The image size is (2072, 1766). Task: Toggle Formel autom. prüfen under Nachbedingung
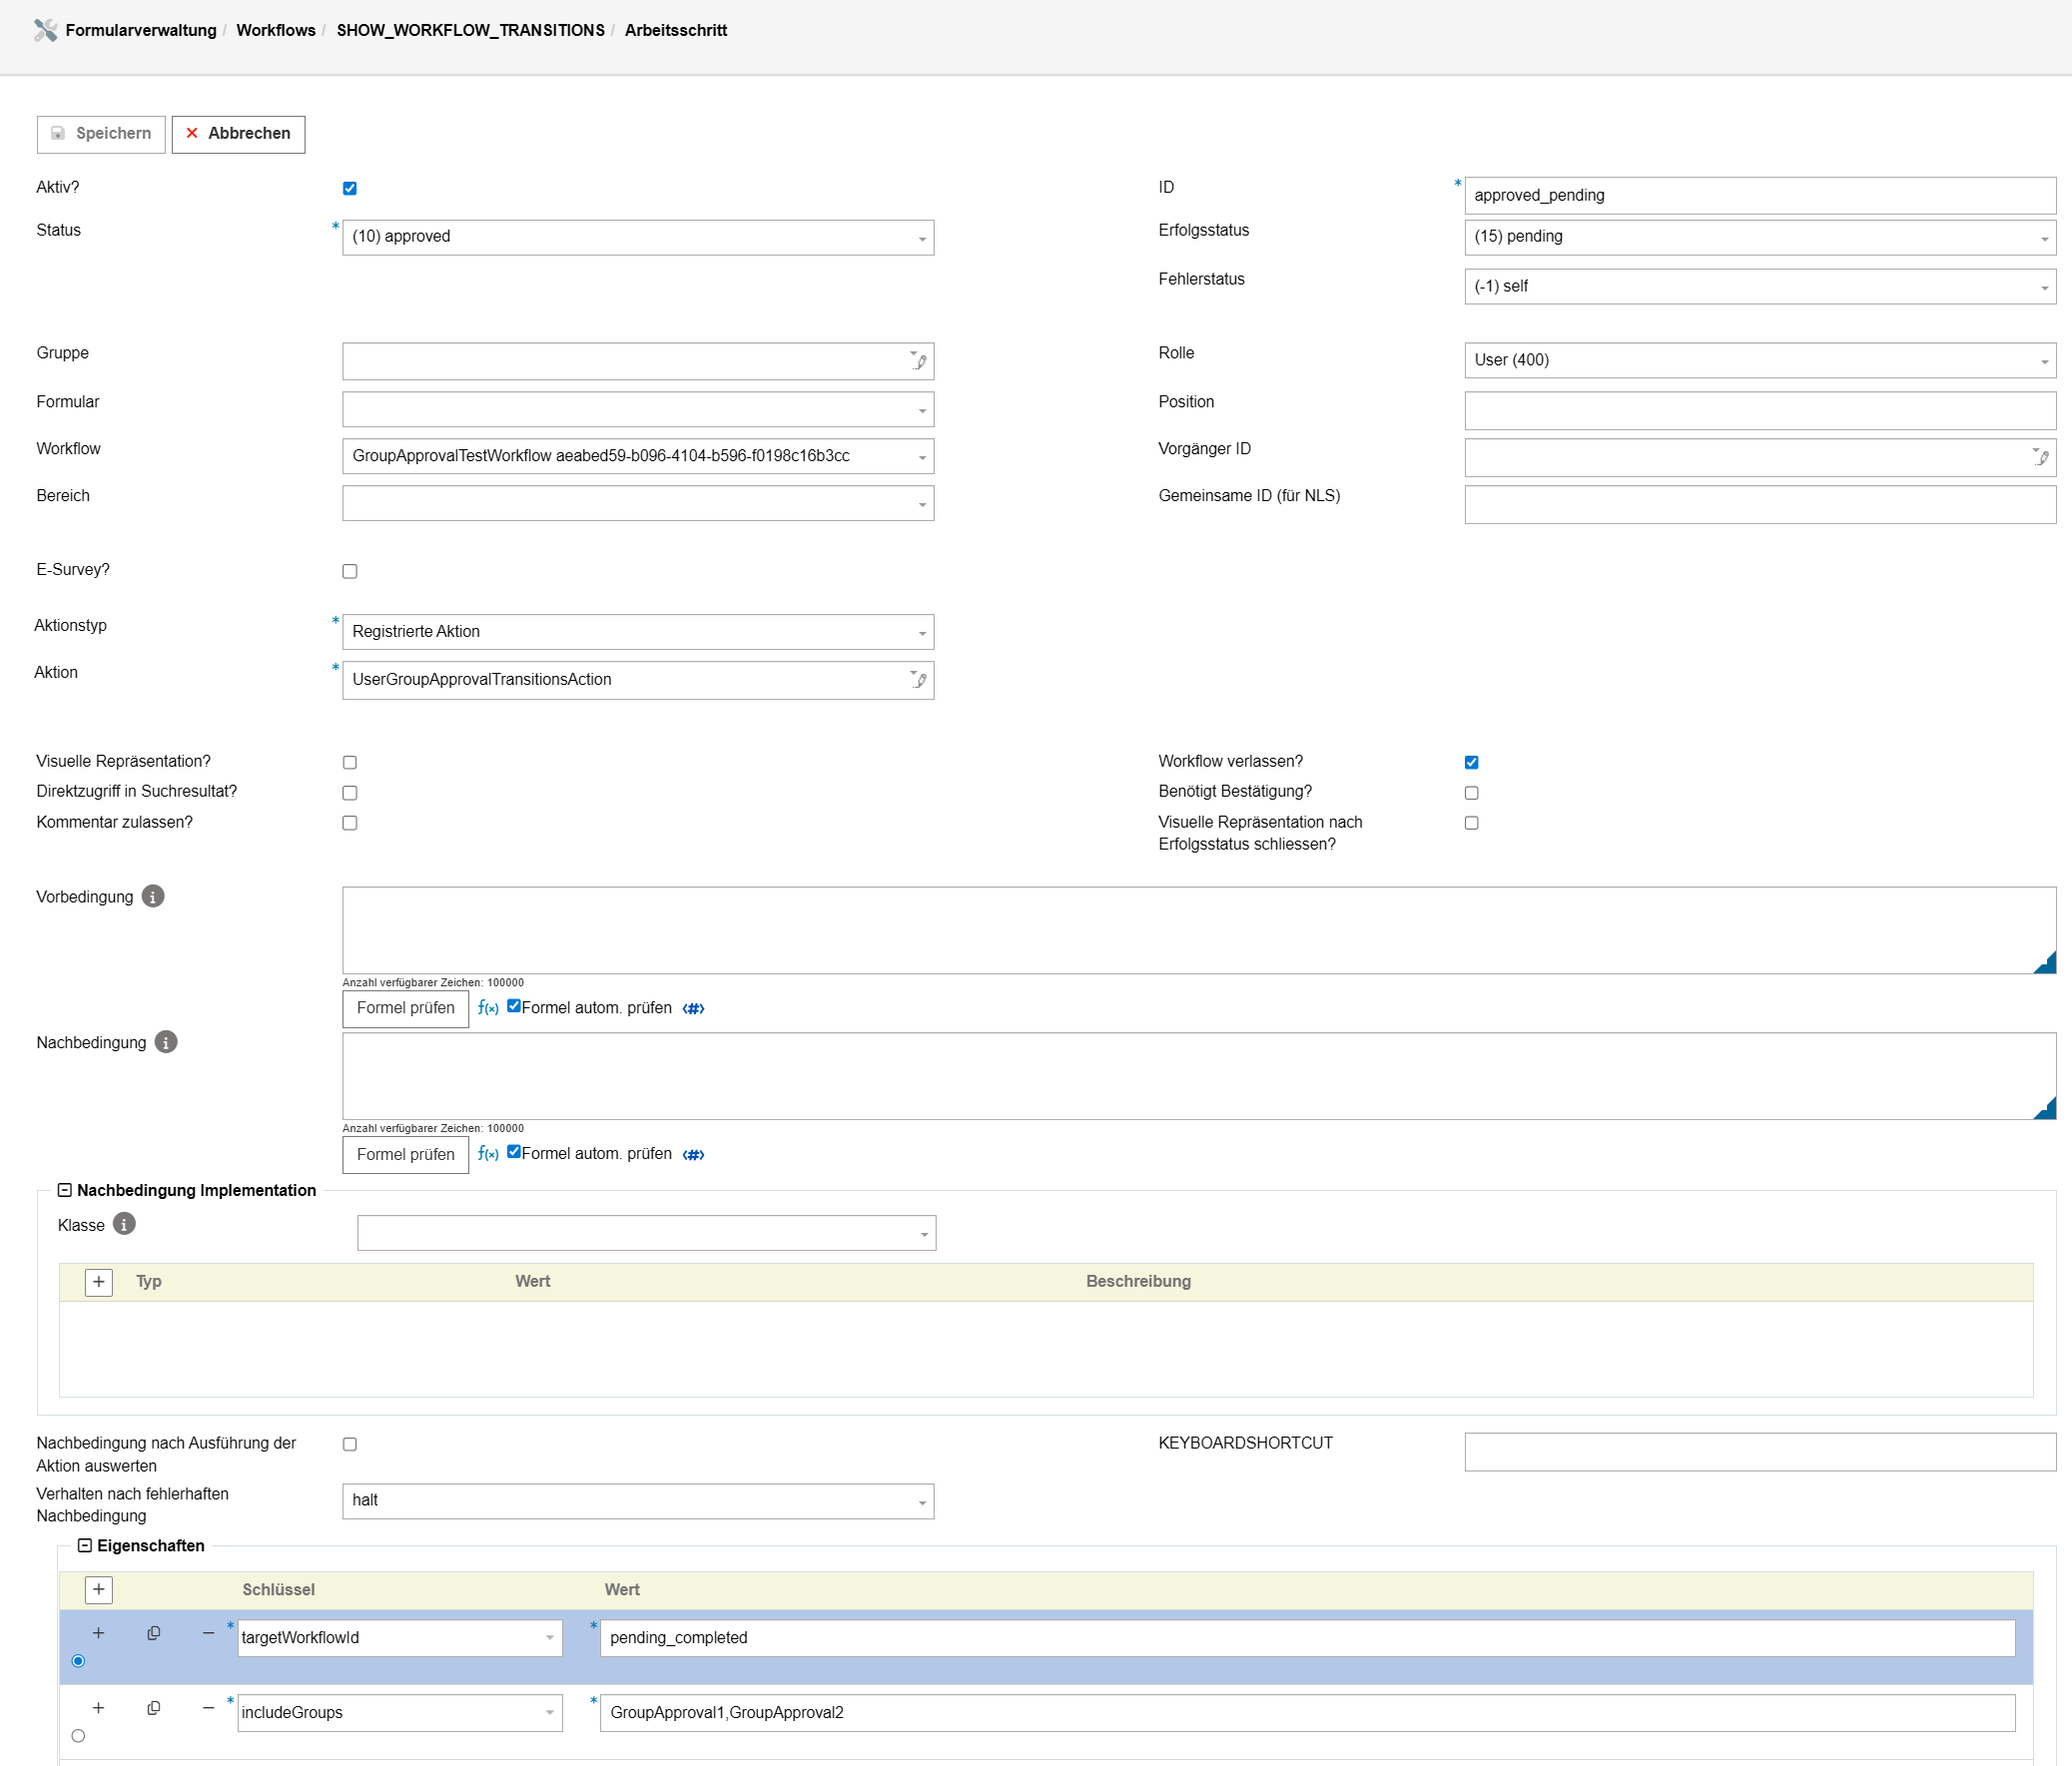(x=514, y=1152)
